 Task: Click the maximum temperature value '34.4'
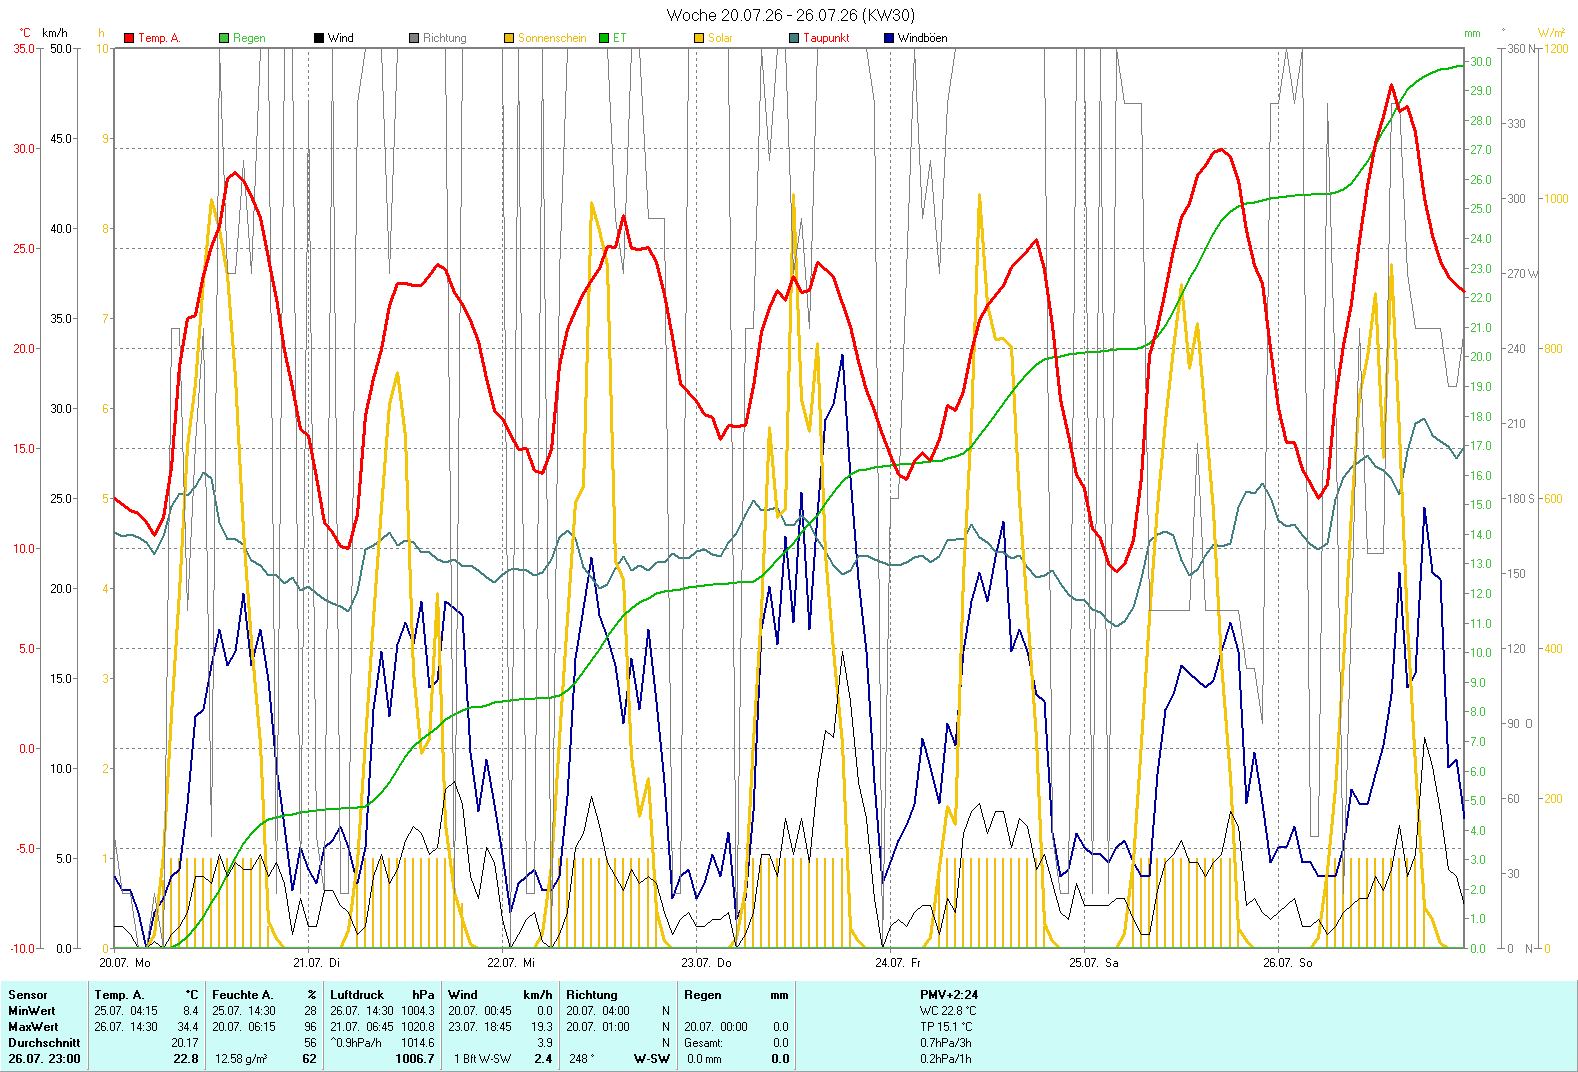(x=188, y=1027)
